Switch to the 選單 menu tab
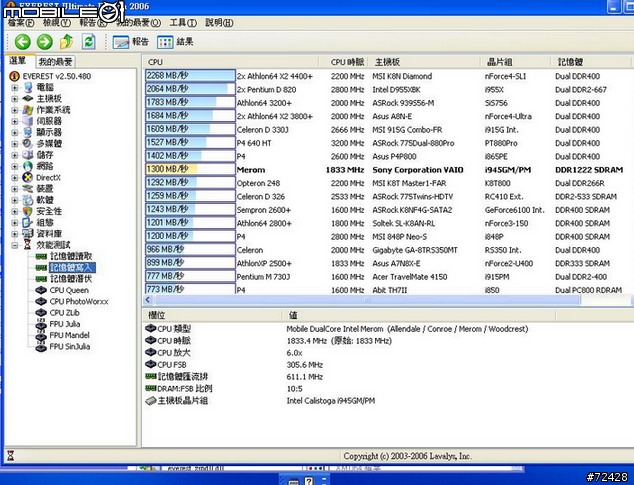The image size is (634, 485). click(19, 61)
